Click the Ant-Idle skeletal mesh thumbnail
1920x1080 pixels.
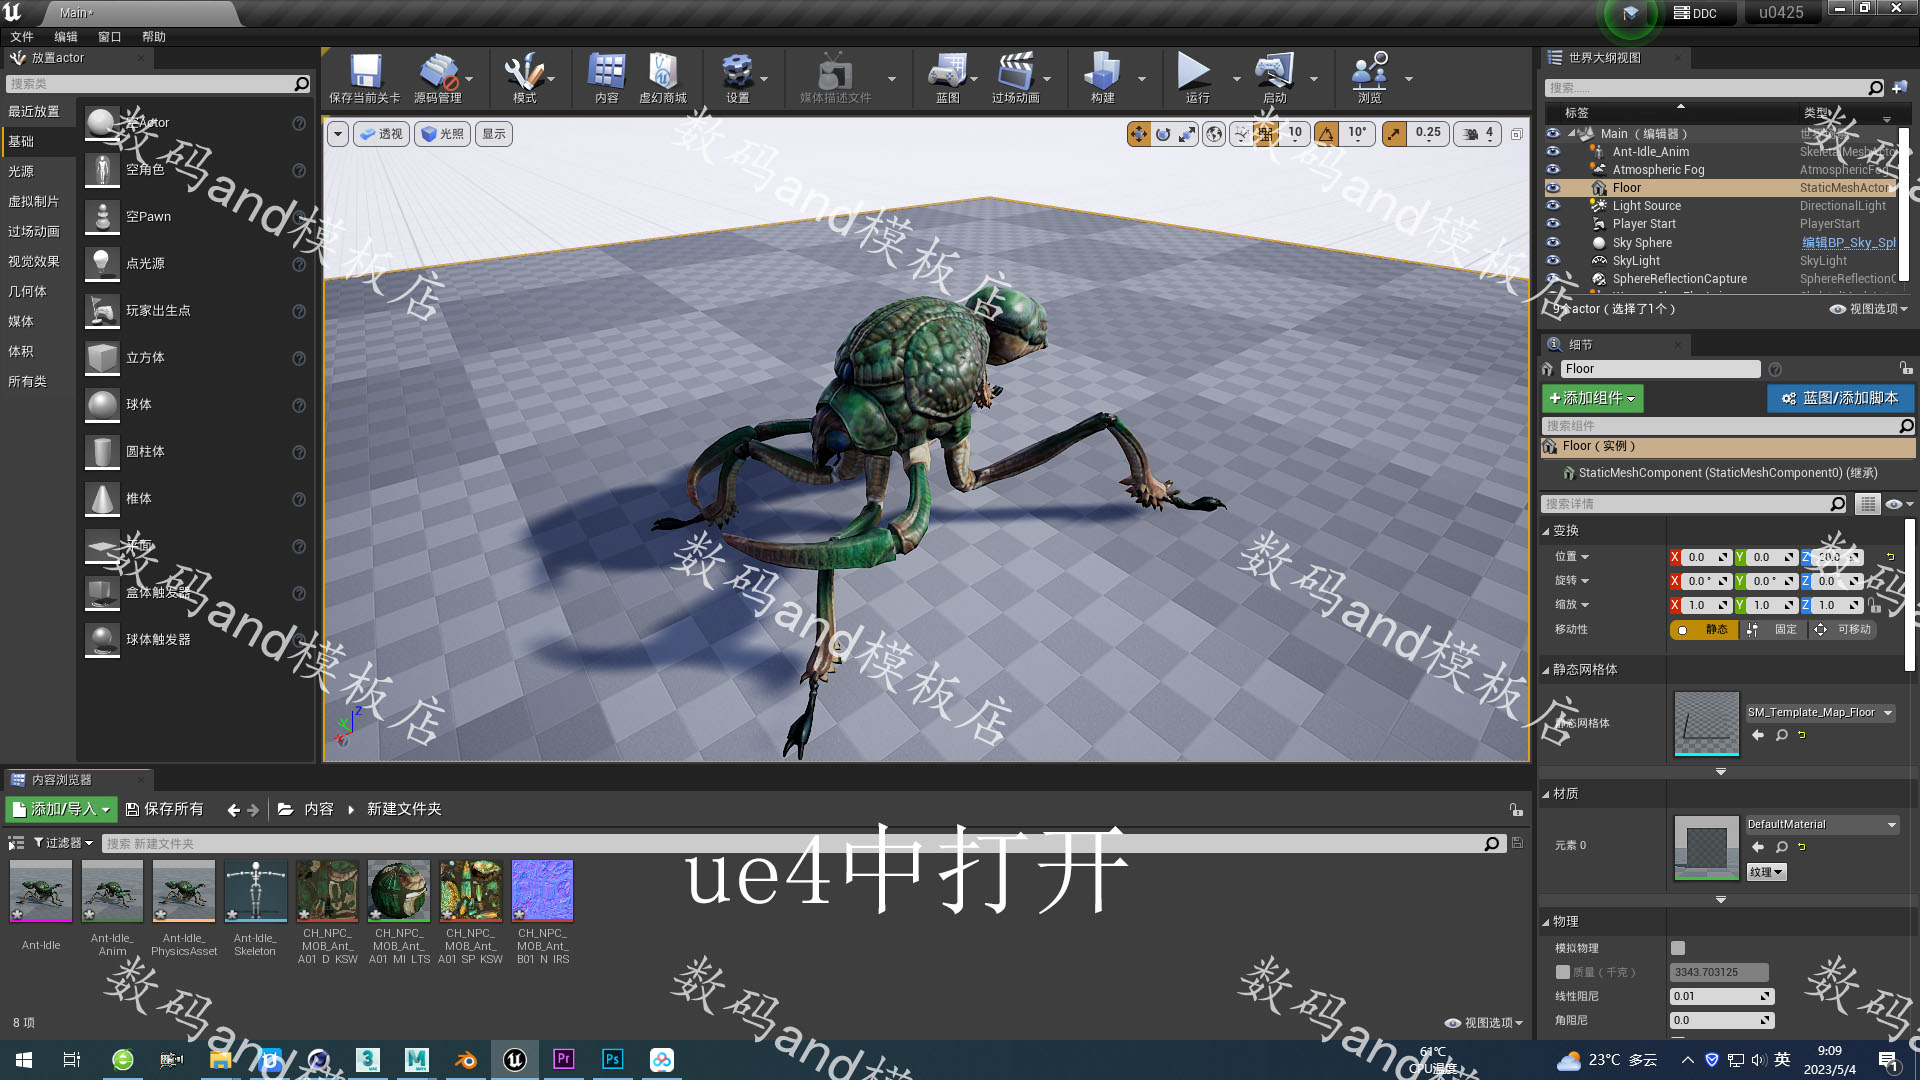click(x=41, y=890)
